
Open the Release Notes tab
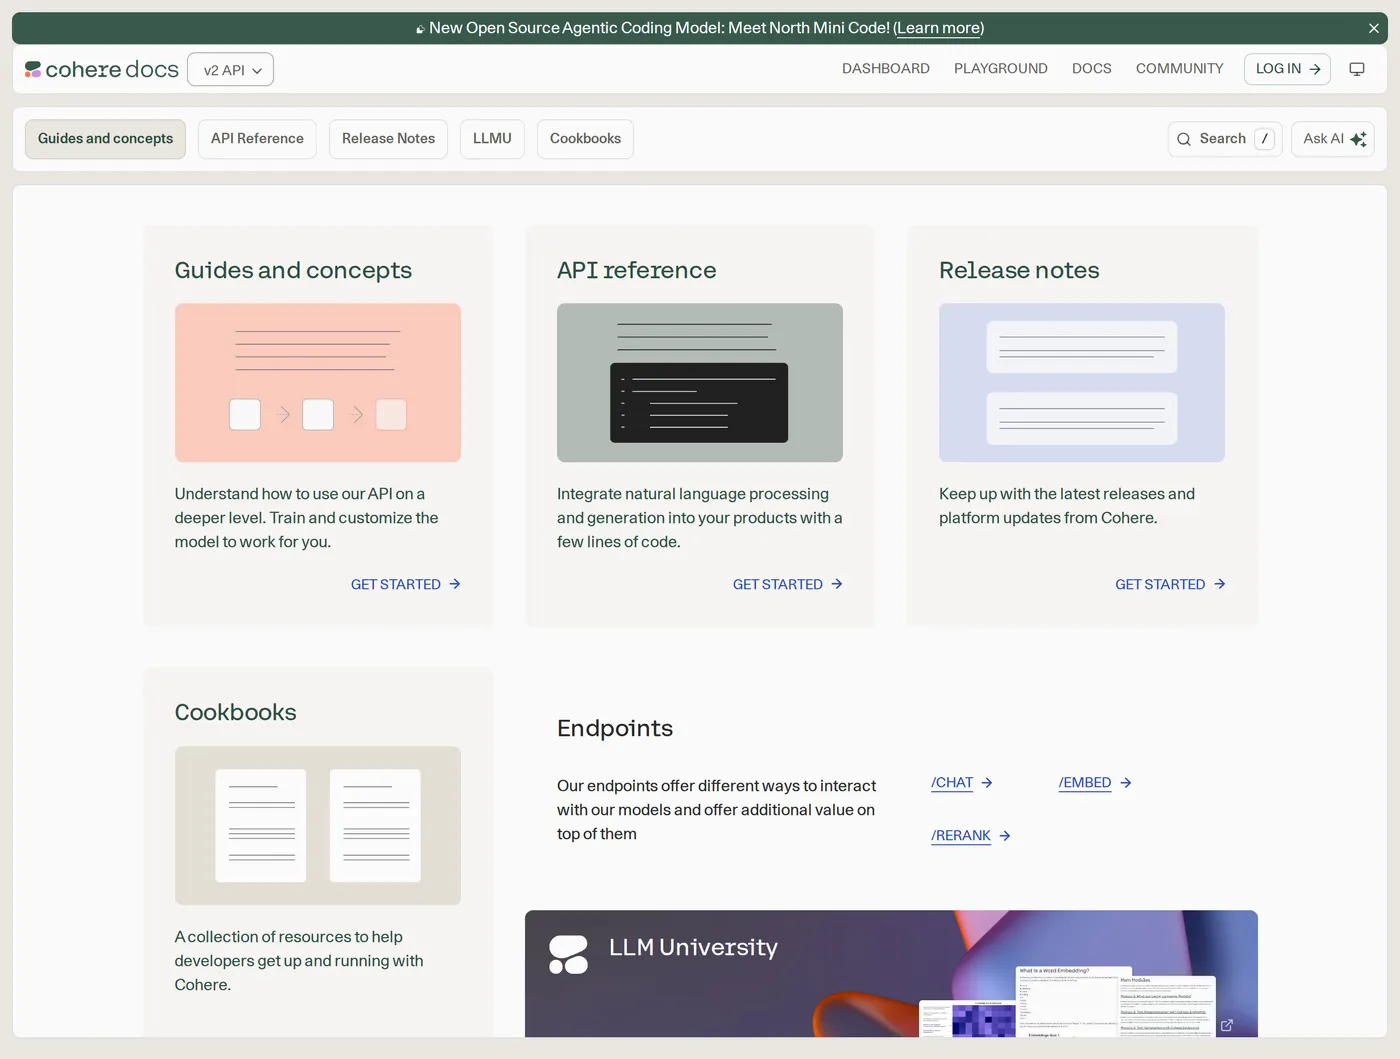coord(388,139)
